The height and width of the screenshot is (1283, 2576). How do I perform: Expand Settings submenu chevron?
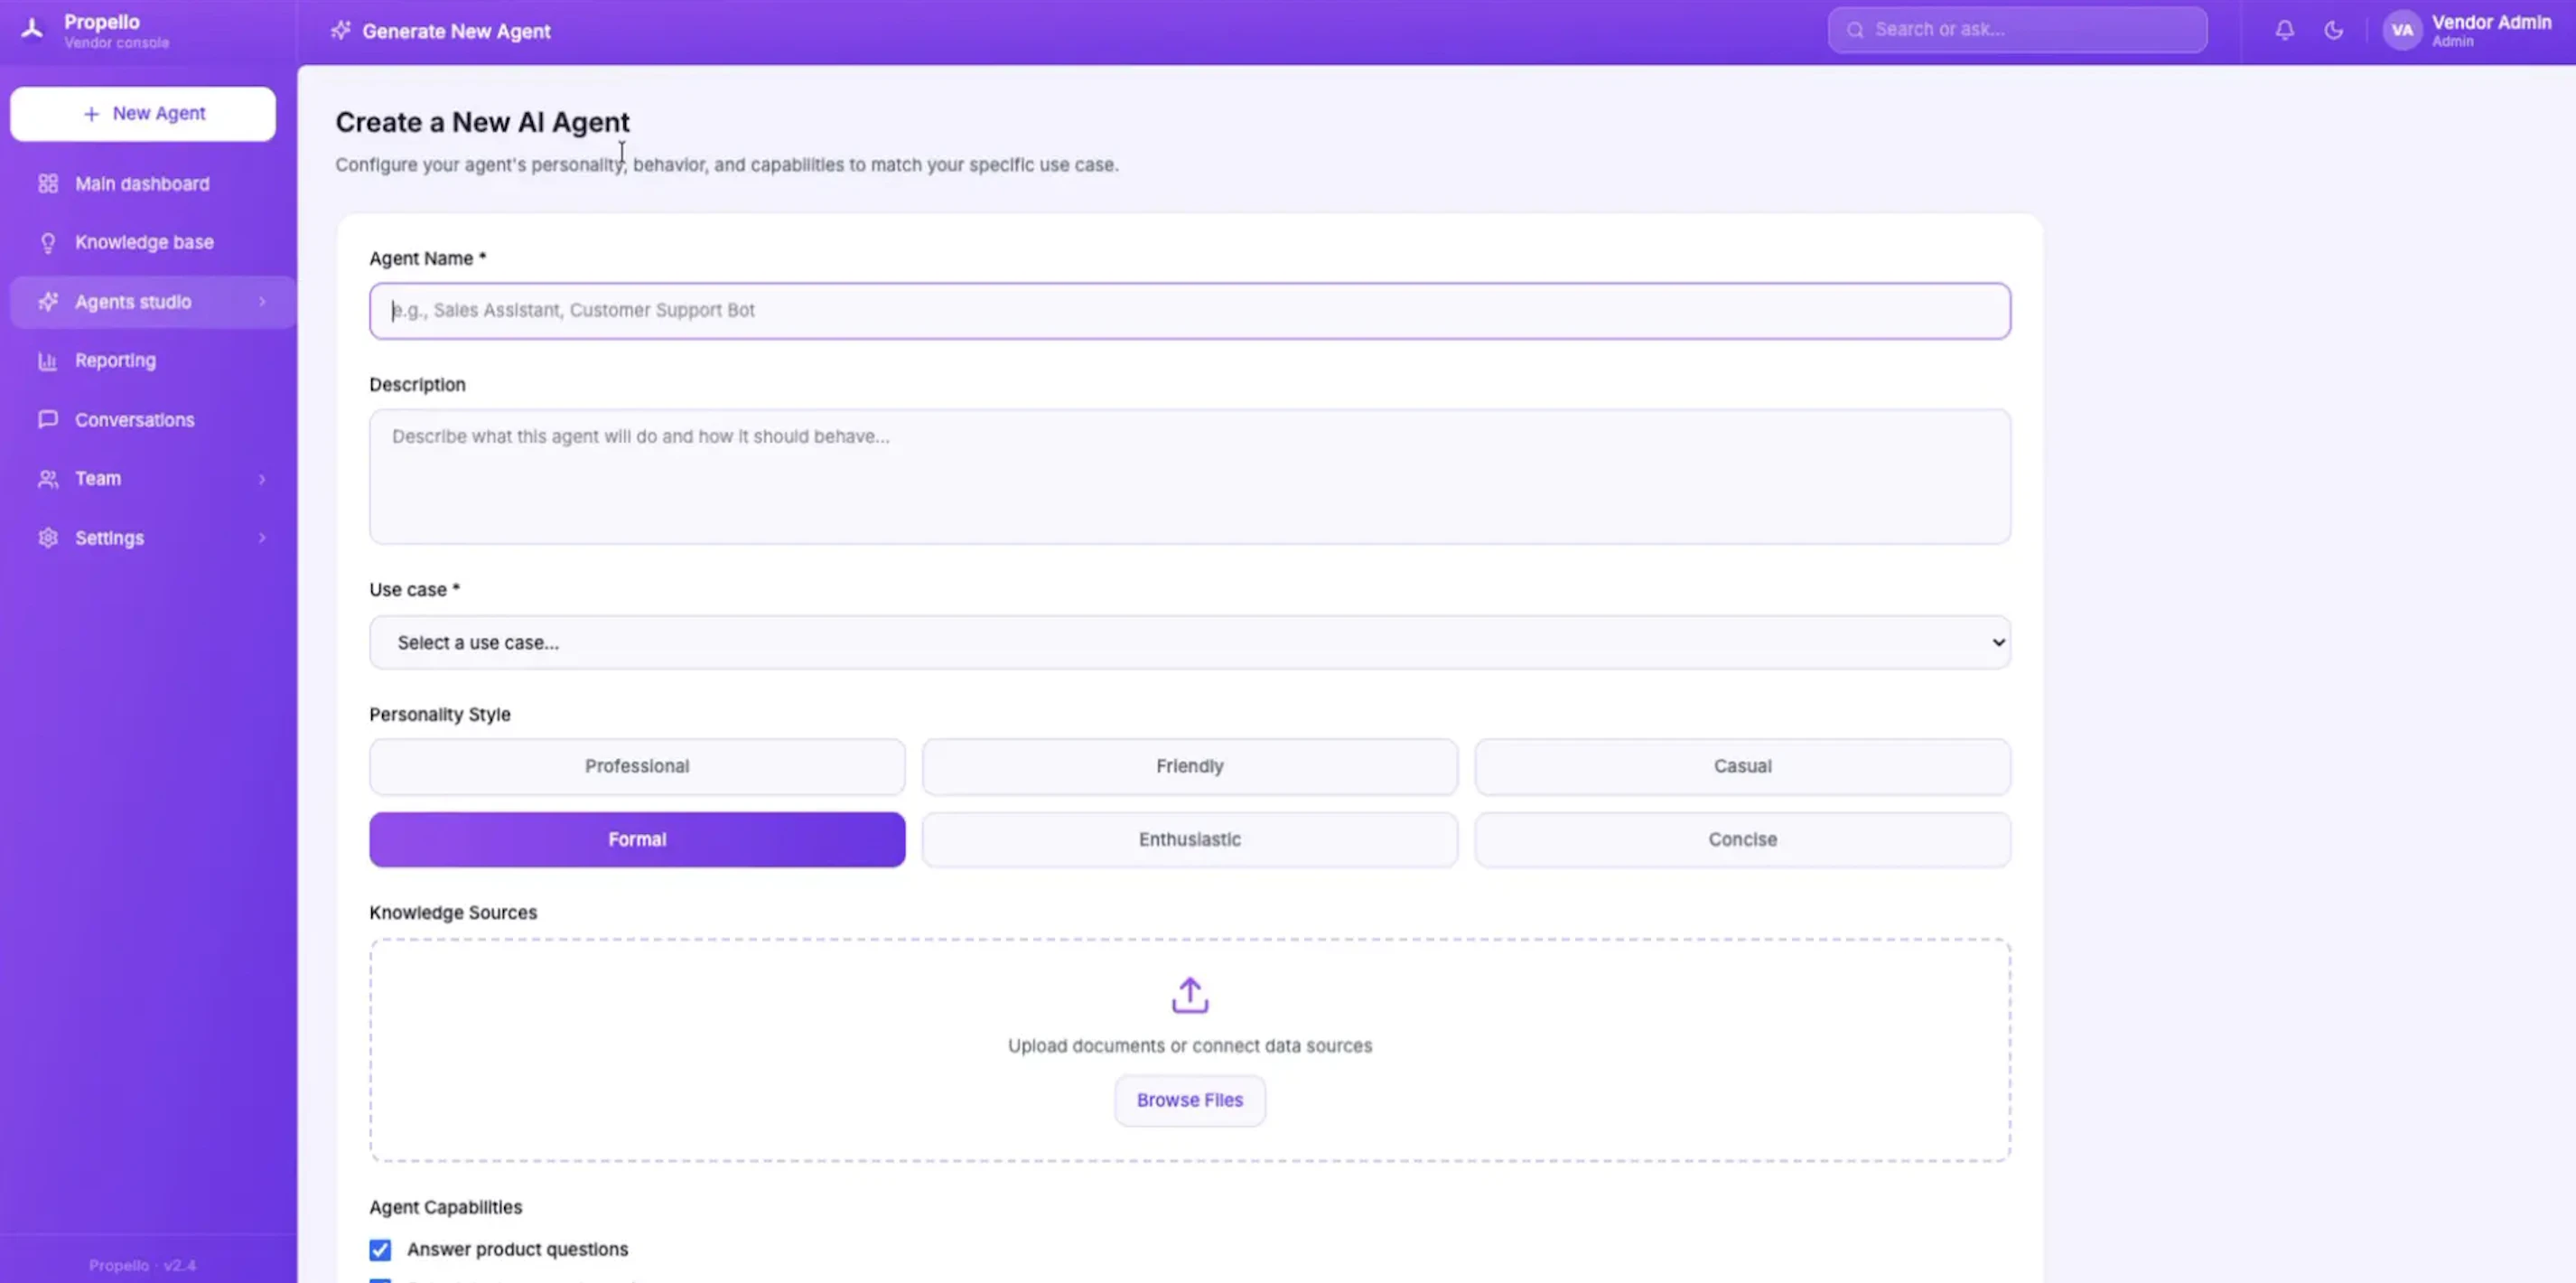[x=262, y=538]
